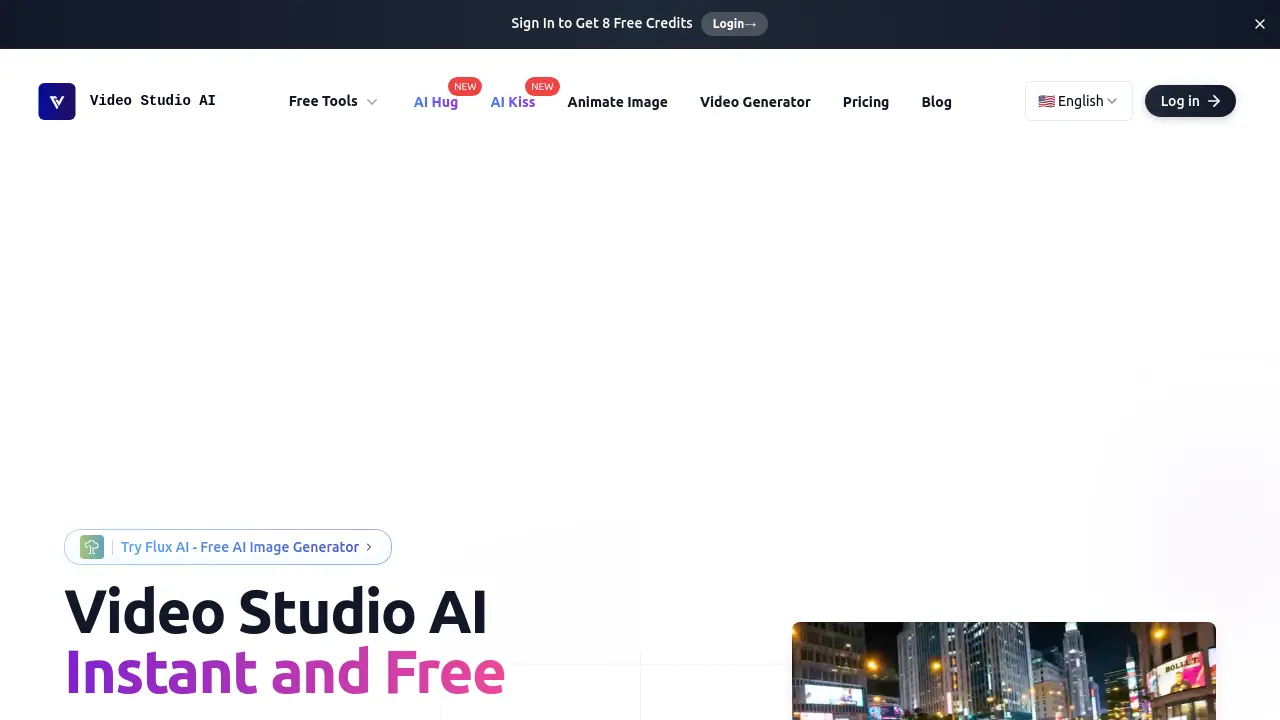This screenshot has width=1280, height=720.
Task: Click the city night scene thumbnail
Action: click(1004, 671)
